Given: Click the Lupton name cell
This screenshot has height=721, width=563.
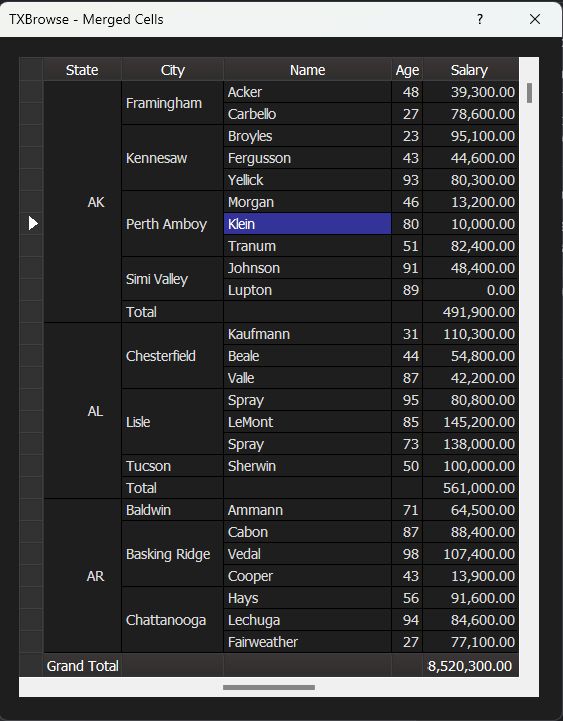Looking at the screenshot, I should pos(307,290).
